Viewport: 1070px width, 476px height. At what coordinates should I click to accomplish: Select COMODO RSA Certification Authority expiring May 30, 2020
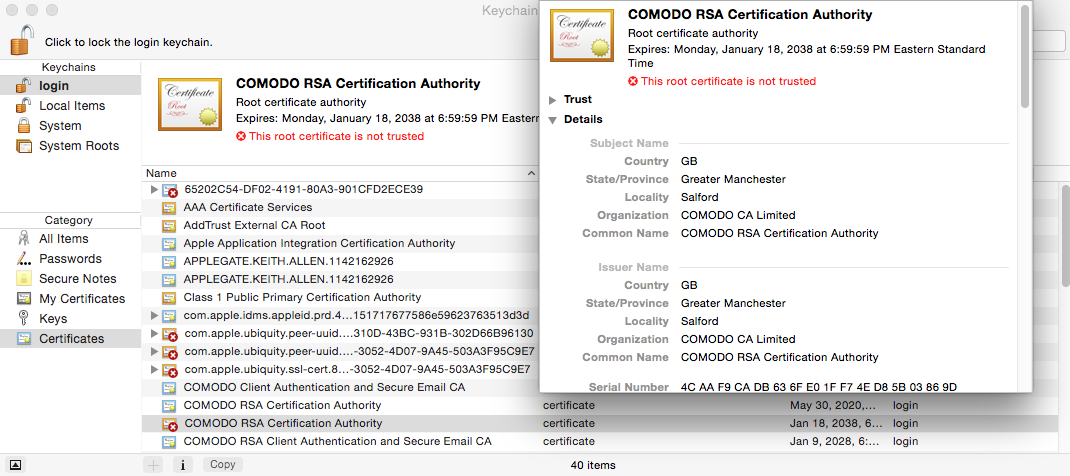click(x=601, y=405)
